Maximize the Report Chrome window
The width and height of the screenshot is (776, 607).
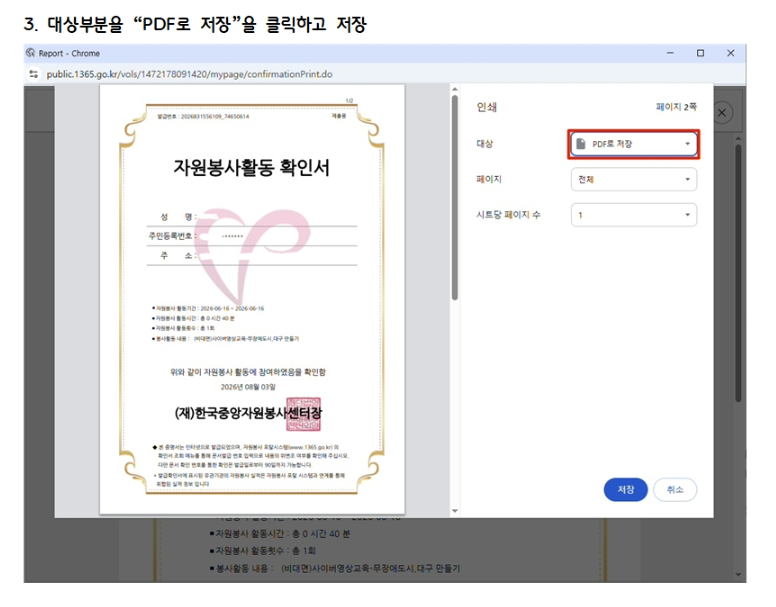pyautogui.click(x=700, y=53)
